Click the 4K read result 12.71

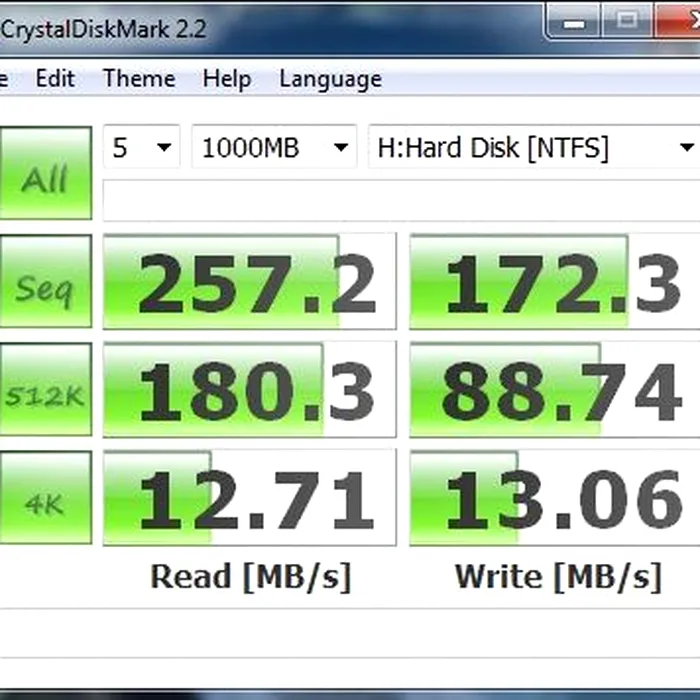250,498
